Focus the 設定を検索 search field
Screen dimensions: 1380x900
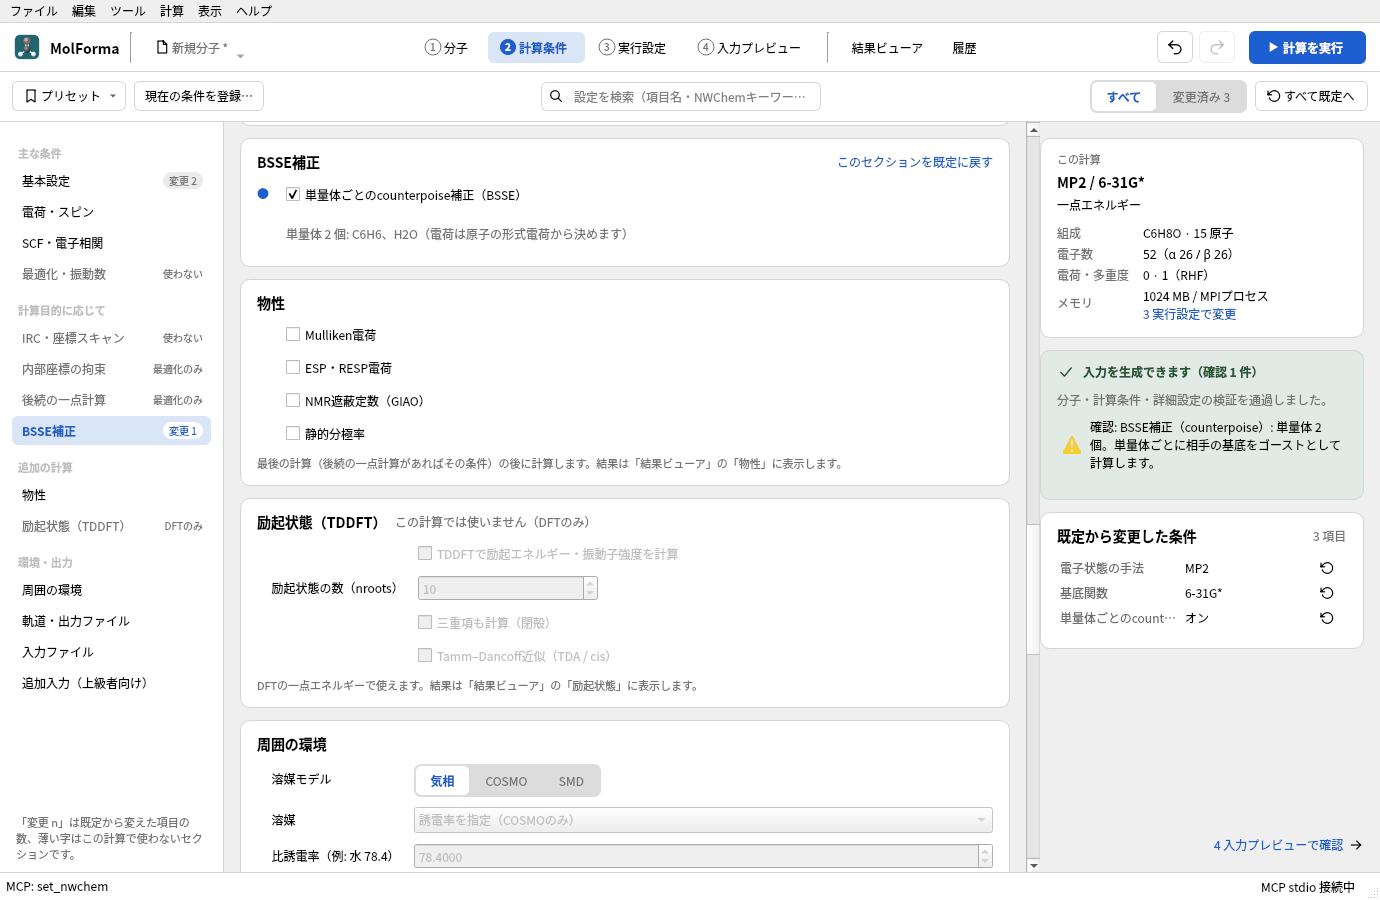(x=681, y=96)
